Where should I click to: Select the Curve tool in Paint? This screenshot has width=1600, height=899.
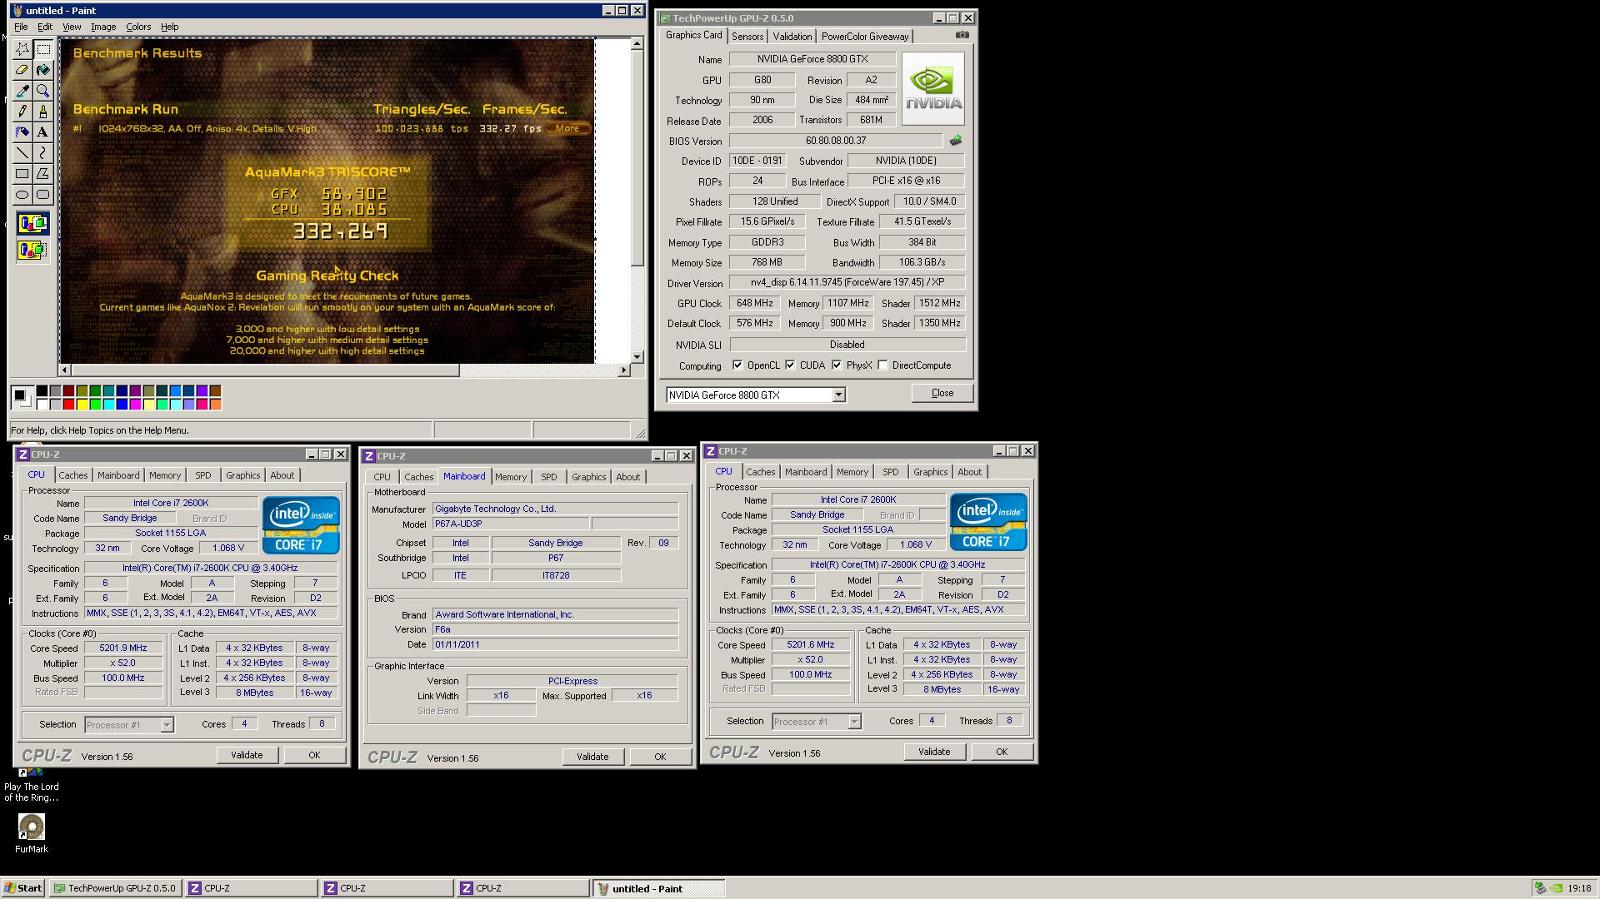tap(43, 153)
